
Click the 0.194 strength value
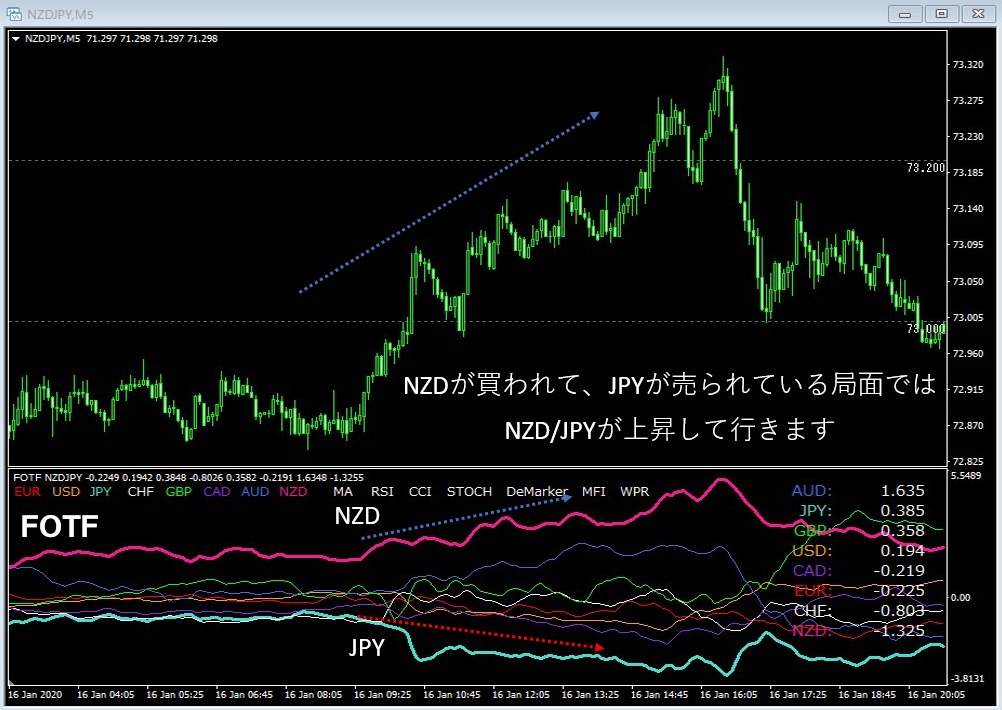902,550
